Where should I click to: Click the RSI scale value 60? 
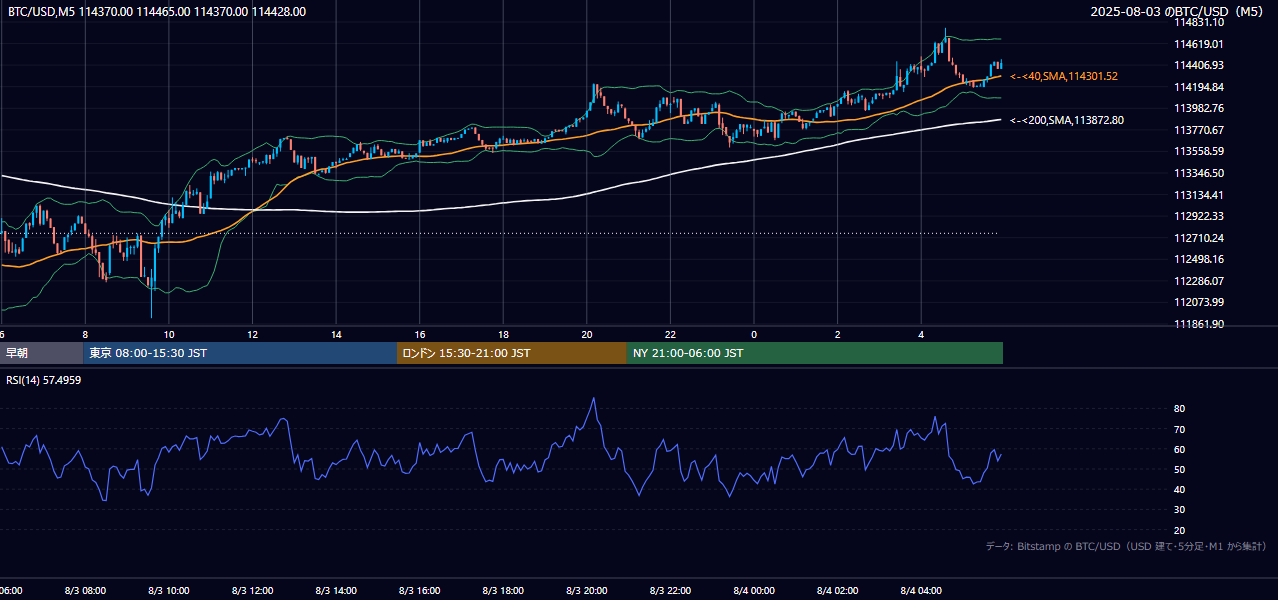click(x=1180, y=449)
